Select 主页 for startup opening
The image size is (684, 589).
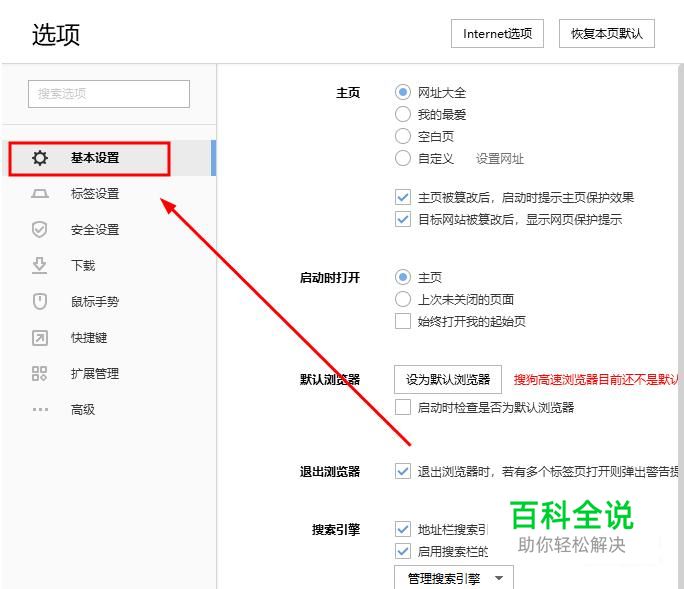coord(403,277)
